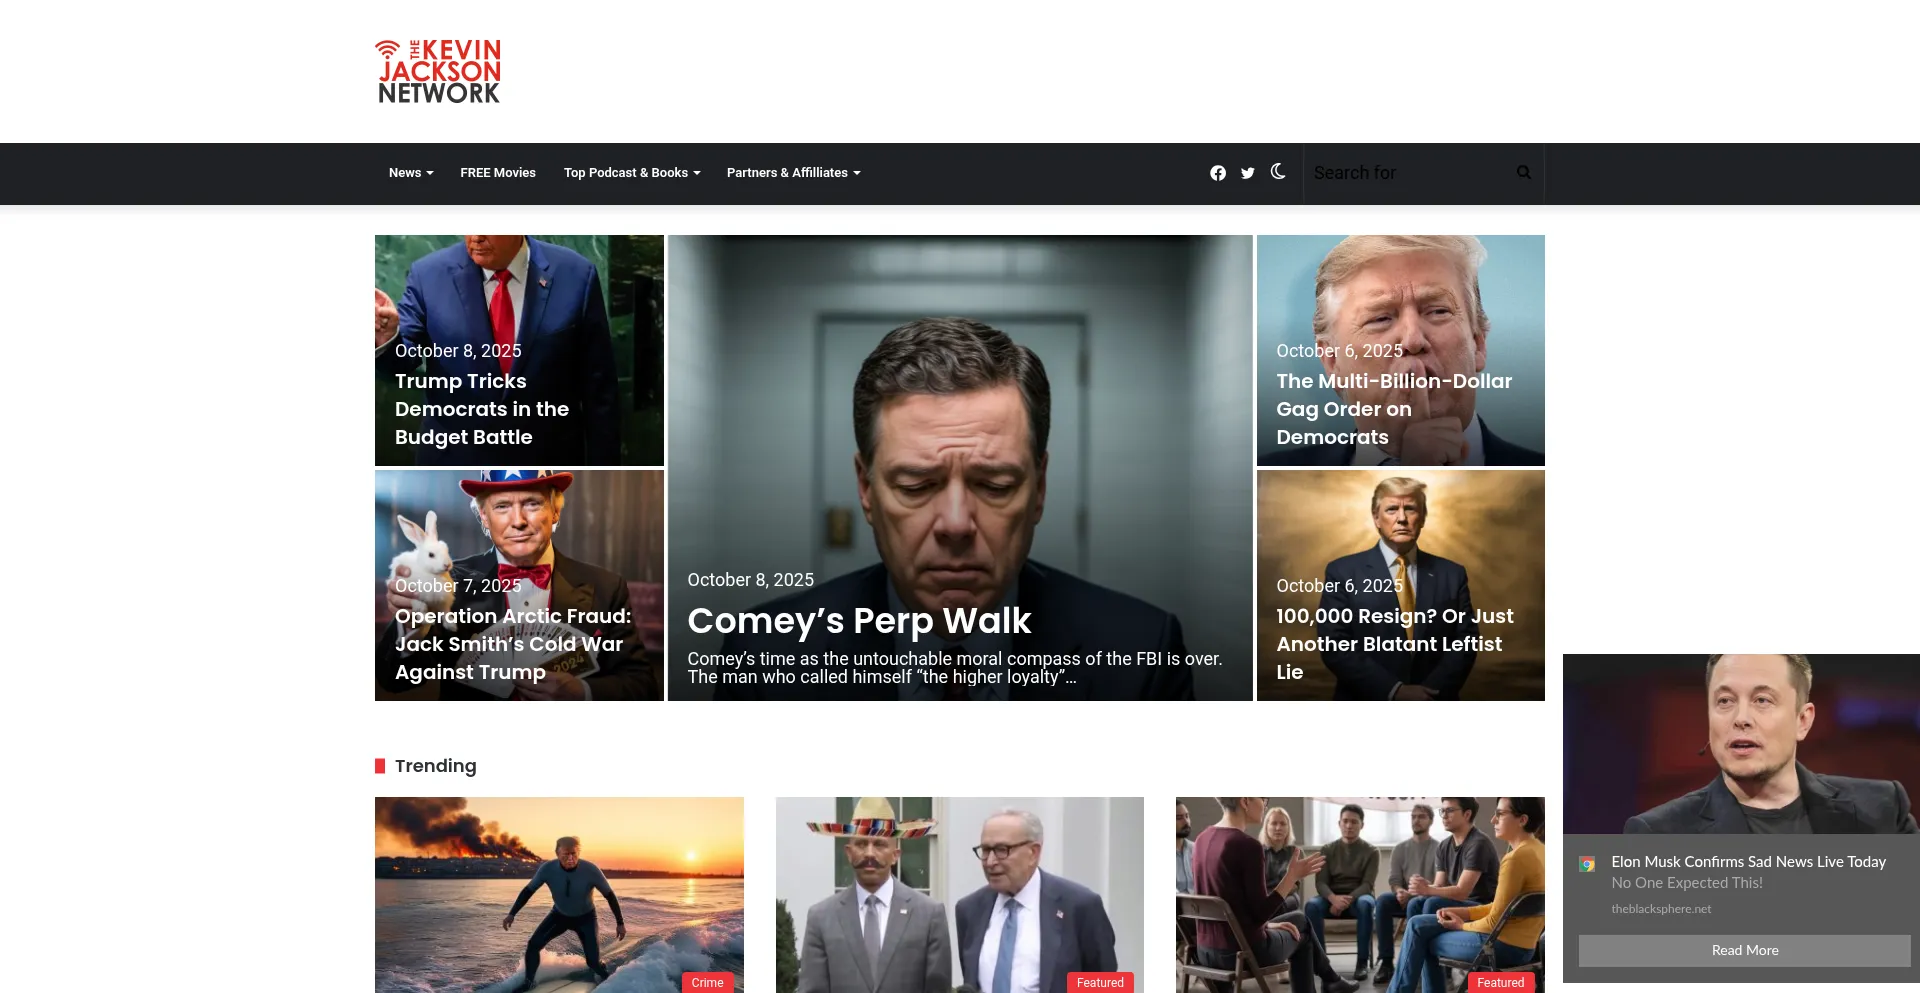Open Operation Arctic Fraud article
Viewport: 1920px width, 993px height.
pos(512,644)
